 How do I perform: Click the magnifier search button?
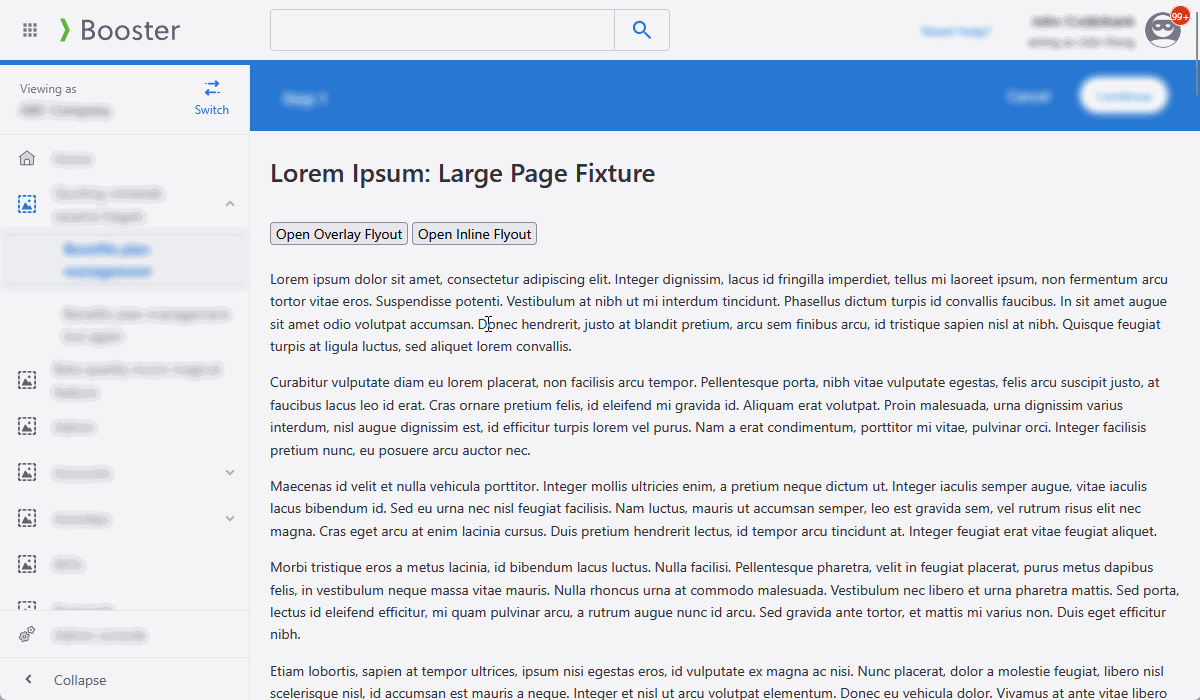point(642,30)
